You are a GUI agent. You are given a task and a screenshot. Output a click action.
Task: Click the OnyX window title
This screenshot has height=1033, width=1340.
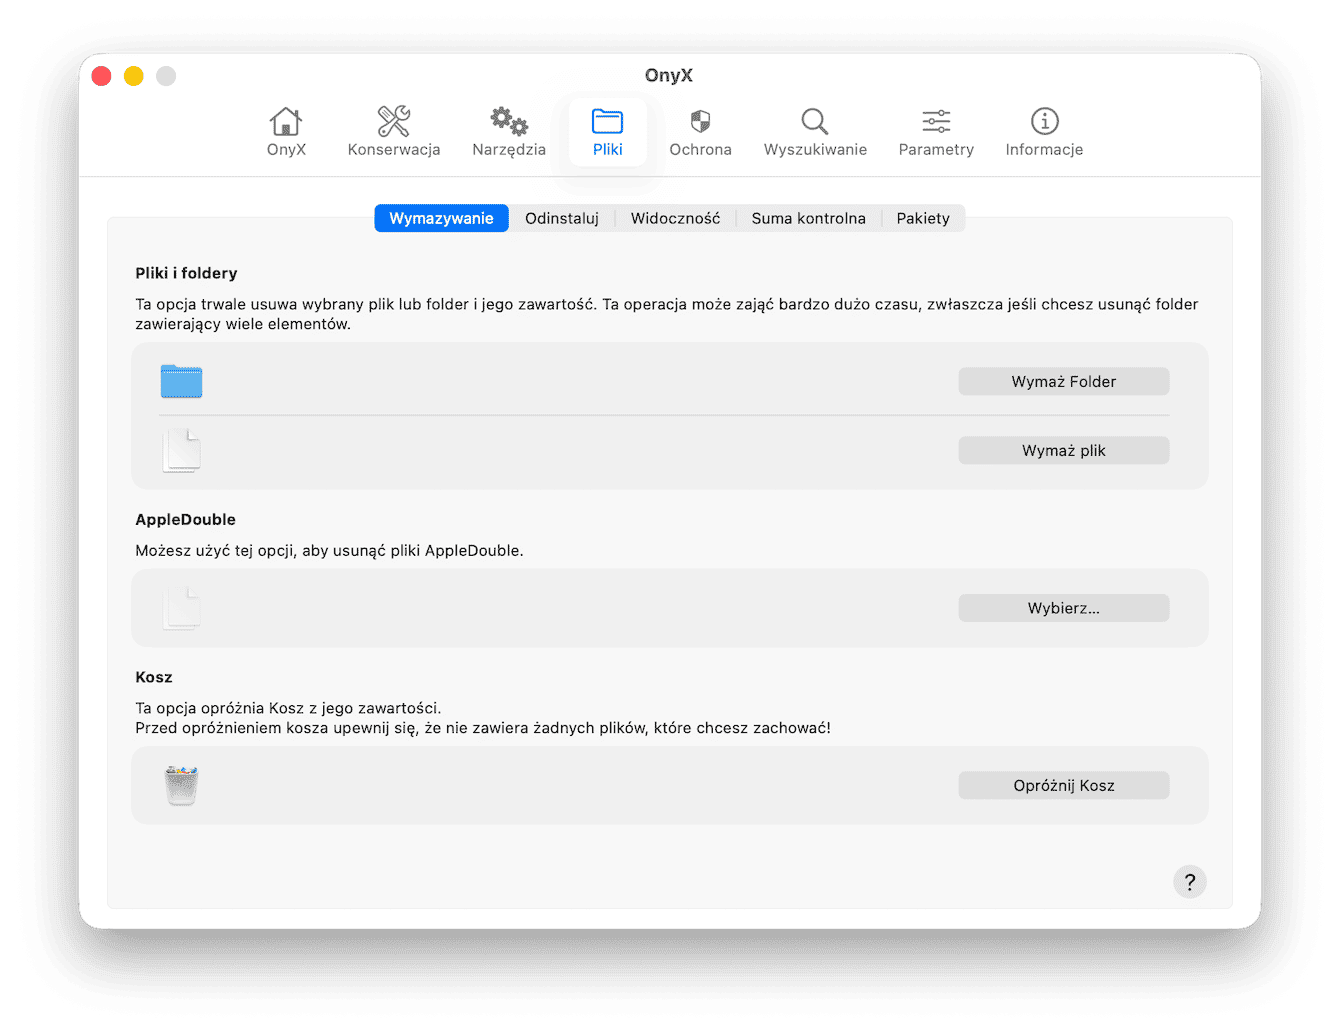[x=669, y=75]
